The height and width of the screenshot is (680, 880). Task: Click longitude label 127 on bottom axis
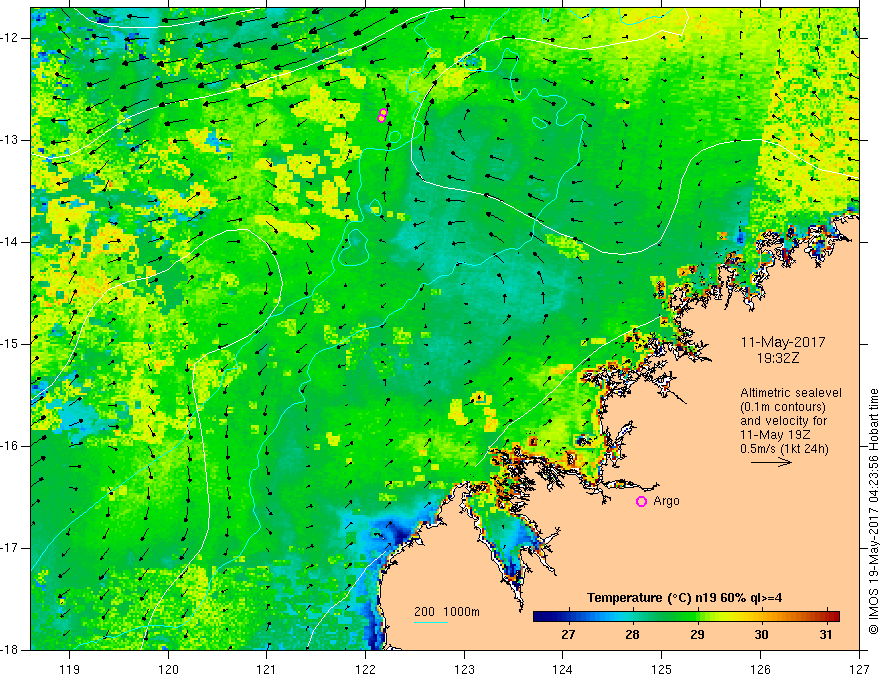pos(859,670)
